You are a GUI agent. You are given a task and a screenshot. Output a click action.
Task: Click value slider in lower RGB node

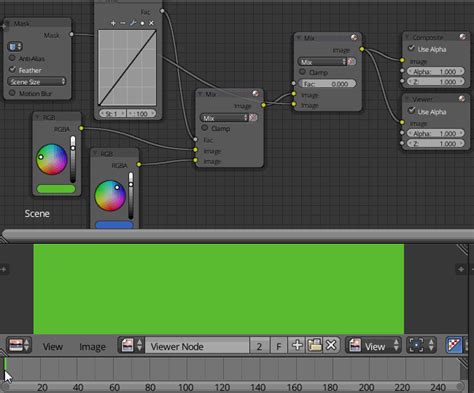[x=131, y=196]
